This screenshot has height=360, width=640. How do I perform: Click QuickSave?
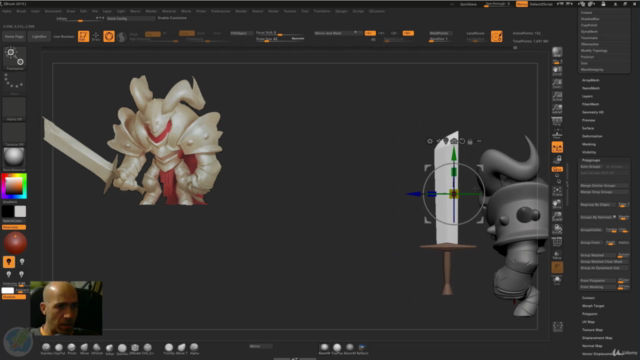coord(468,4)
